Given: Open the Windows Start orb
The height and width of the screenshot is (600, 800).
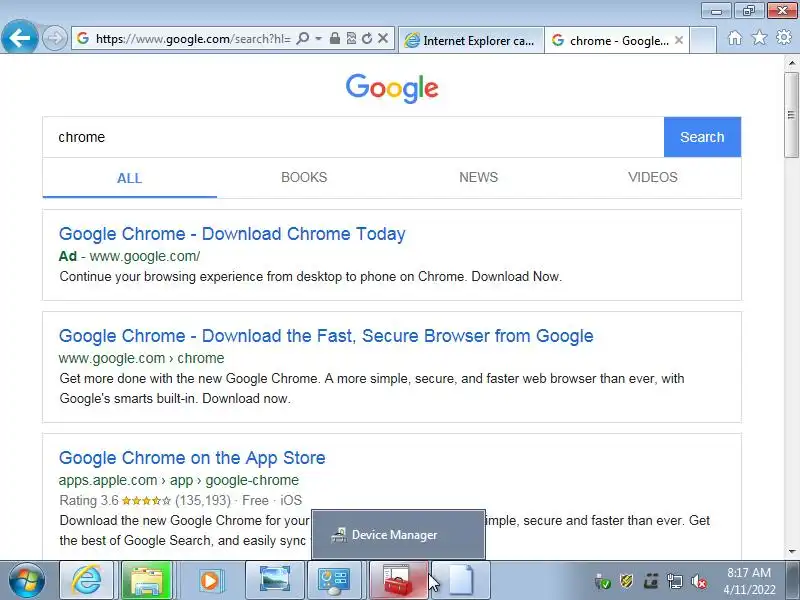Looking at the screenshot, I should [x=27, y=581].
